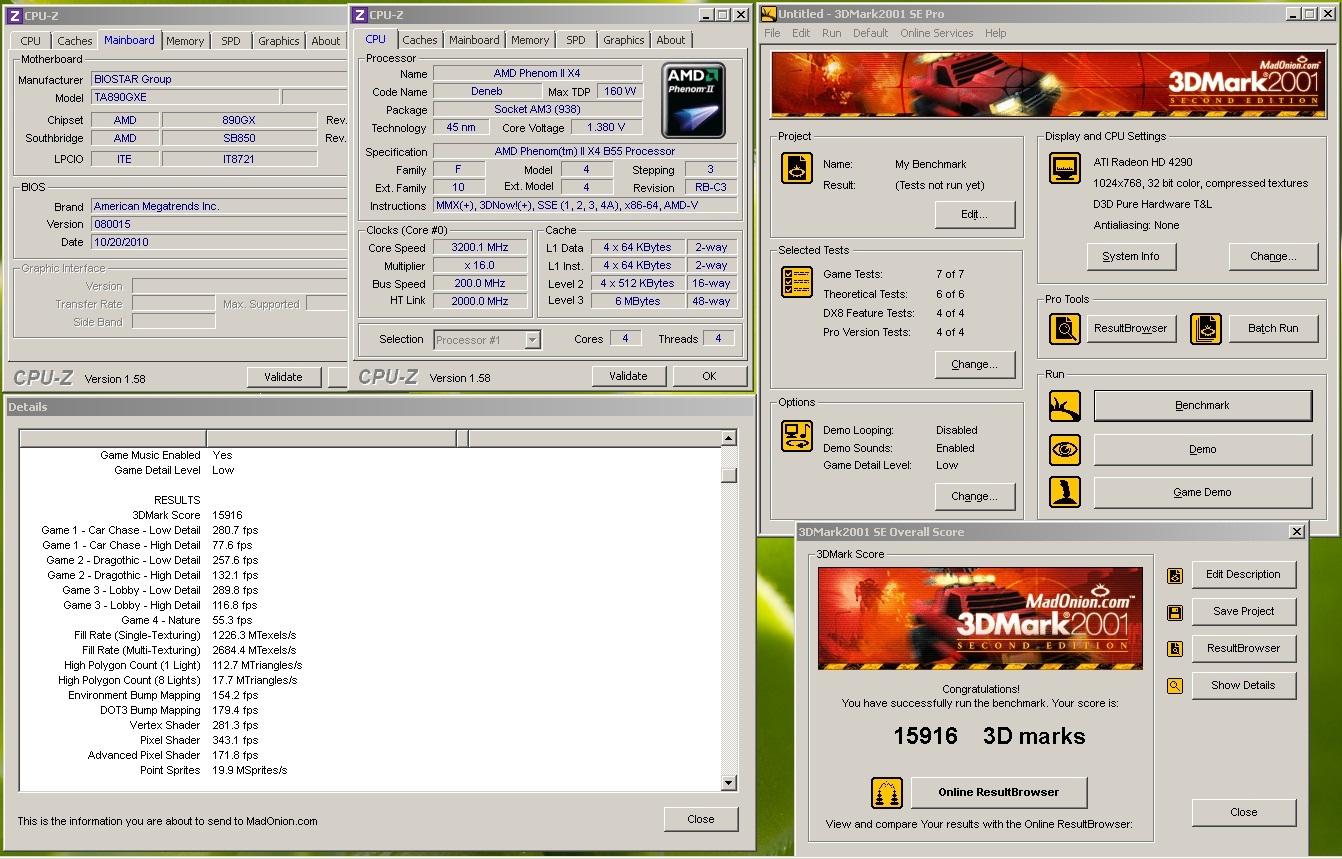Click the small ResultBrowser icon in Overall Score

point(1175,649)
